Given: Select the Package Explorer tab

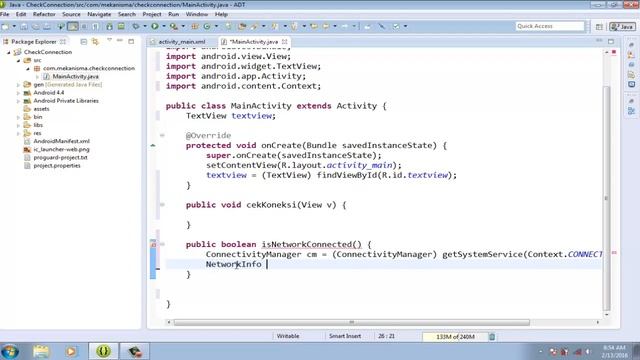Looking at the screenshot, I should pyautogui.click(x=33, y=42).
